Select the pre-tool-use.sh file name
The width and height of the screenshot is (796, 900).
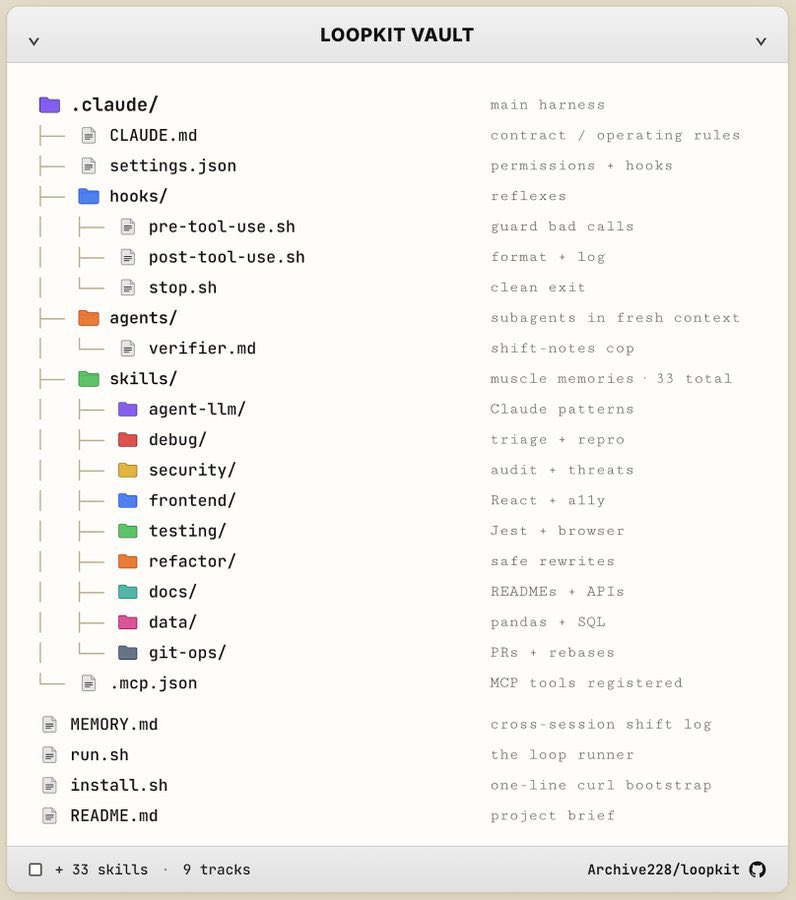222,227
